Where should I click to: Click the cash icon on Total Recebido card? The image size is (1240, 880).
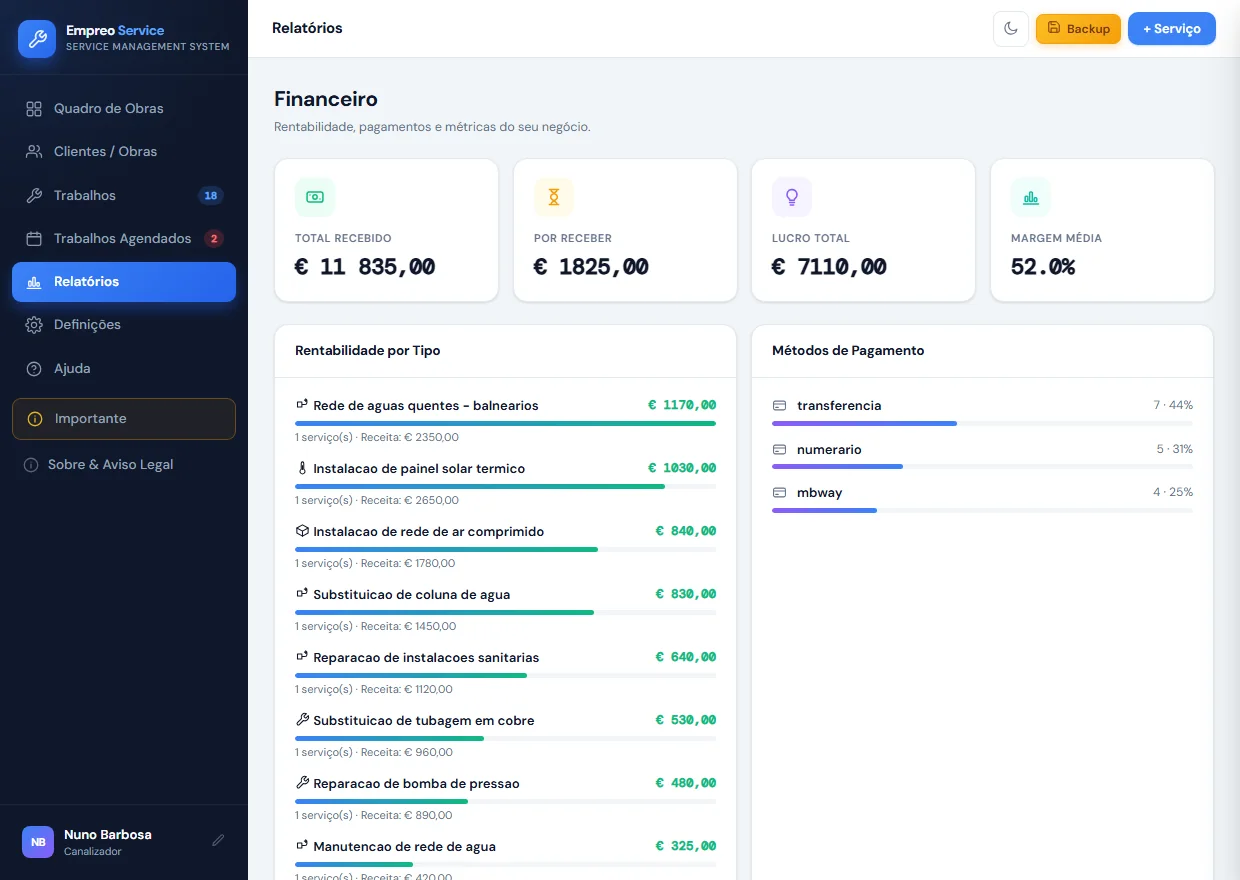tap(314, 197)
